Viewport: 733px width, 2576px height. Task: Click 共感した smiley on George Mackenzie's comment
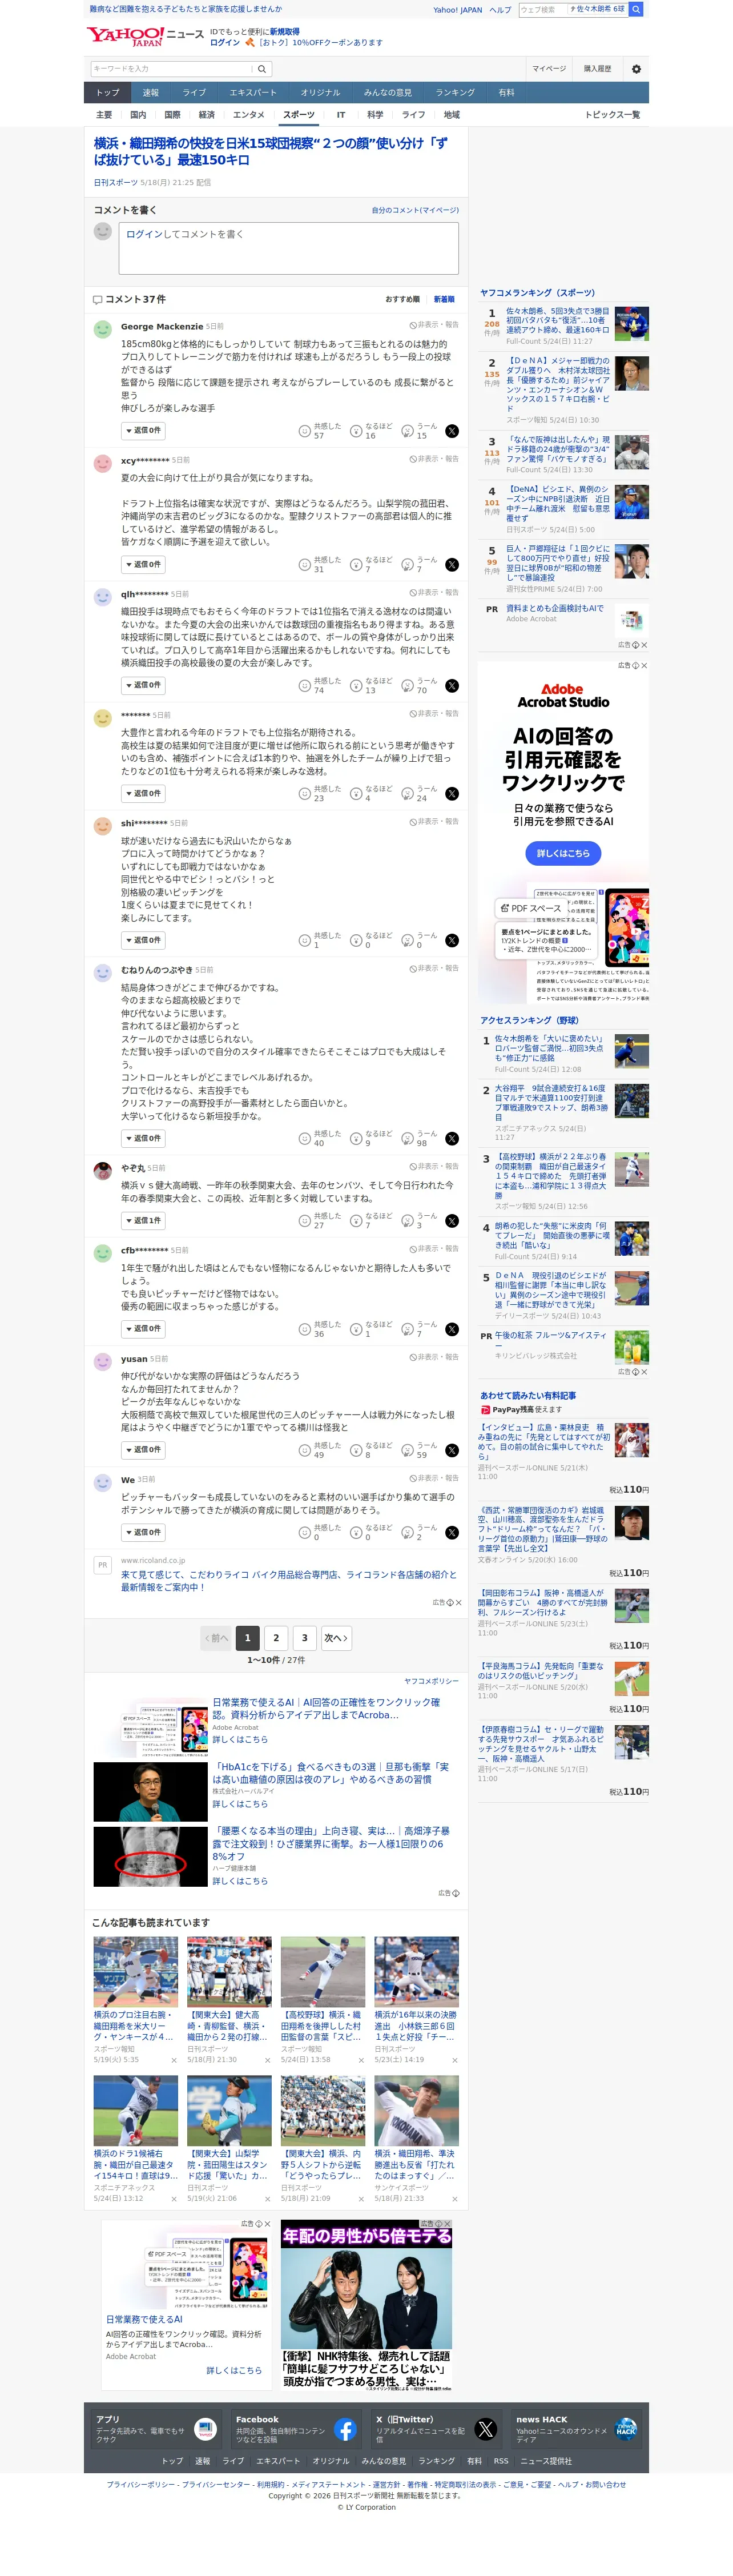(305, 431)
